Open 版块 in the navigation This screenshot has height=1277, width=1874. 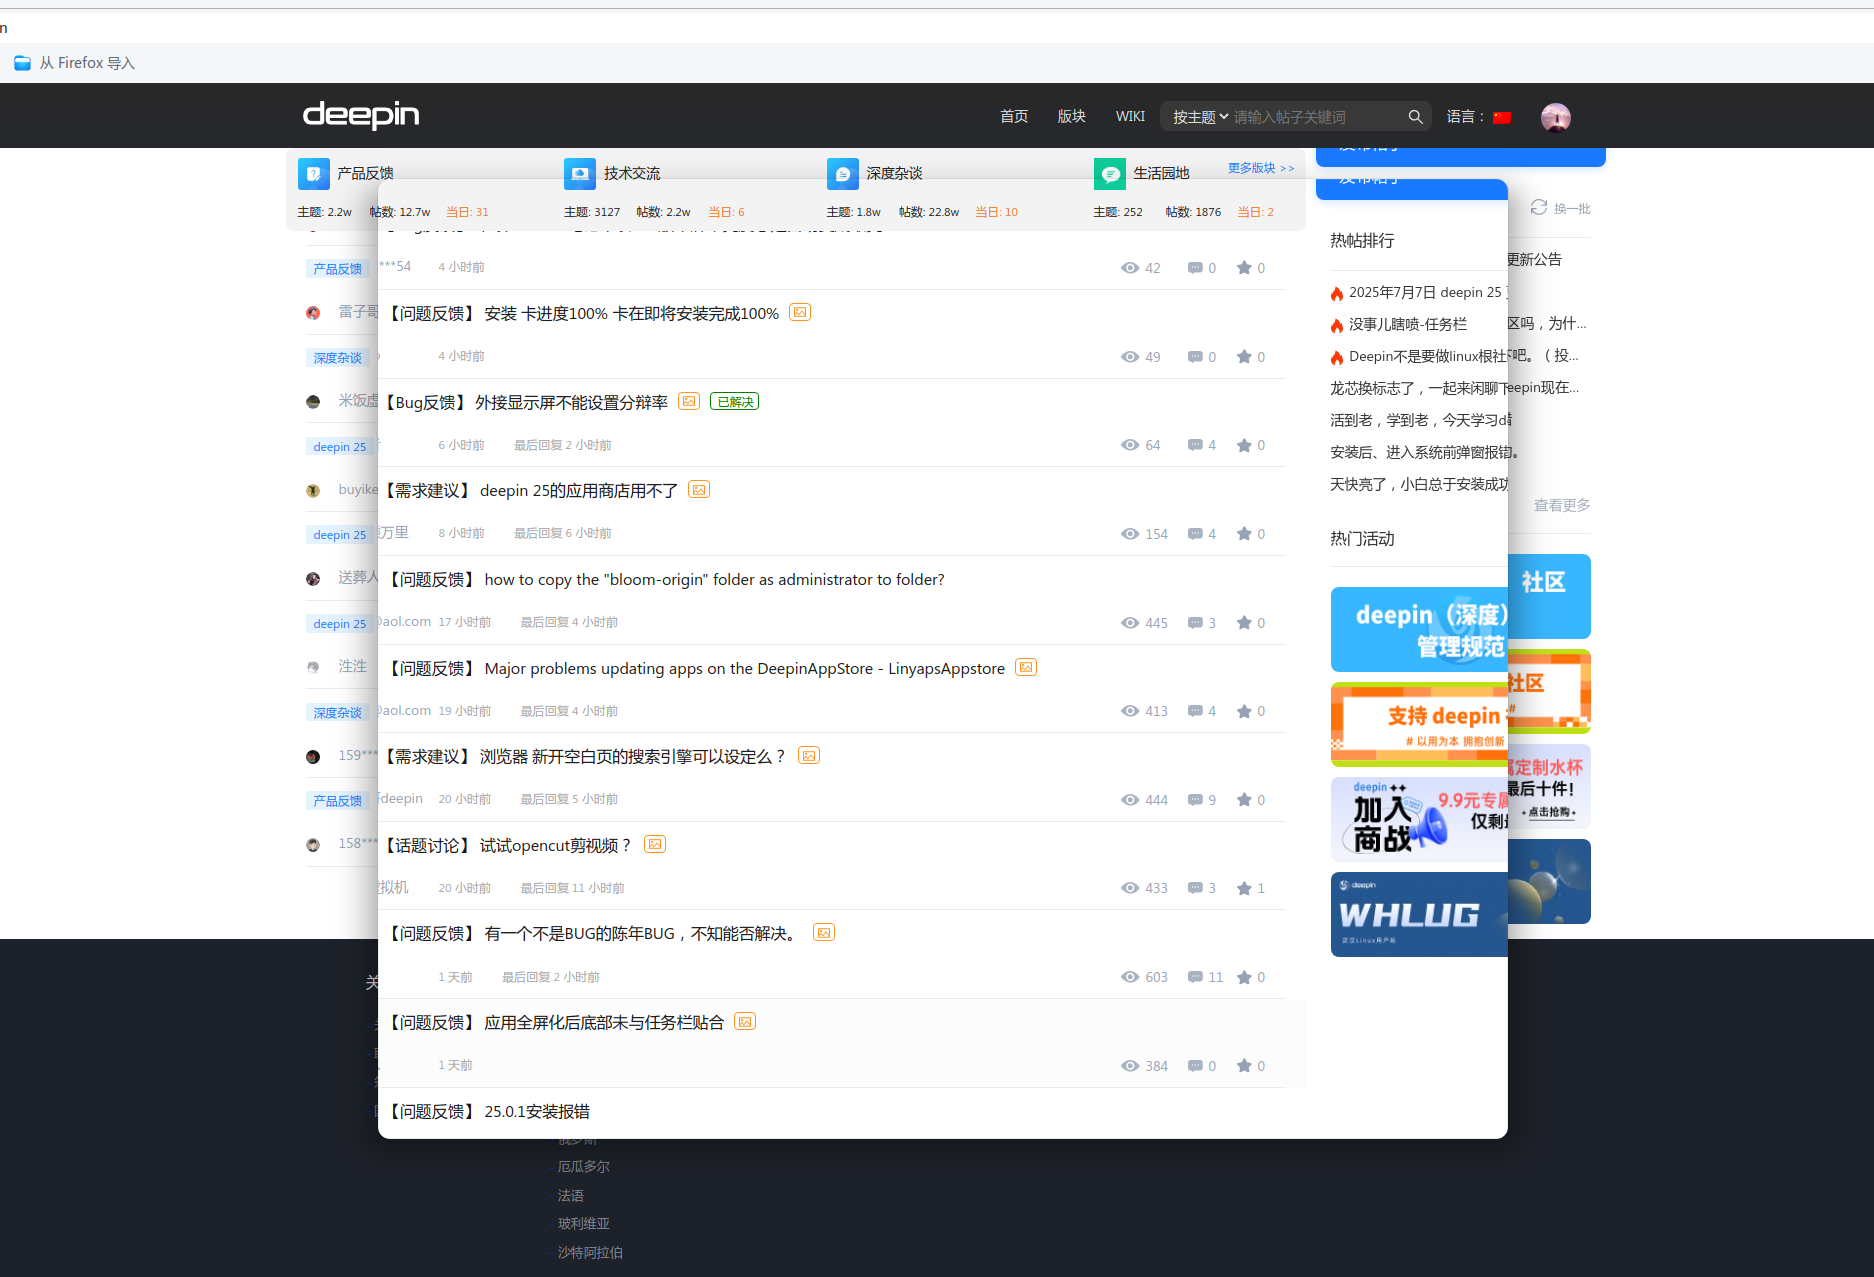[1071, 116]
